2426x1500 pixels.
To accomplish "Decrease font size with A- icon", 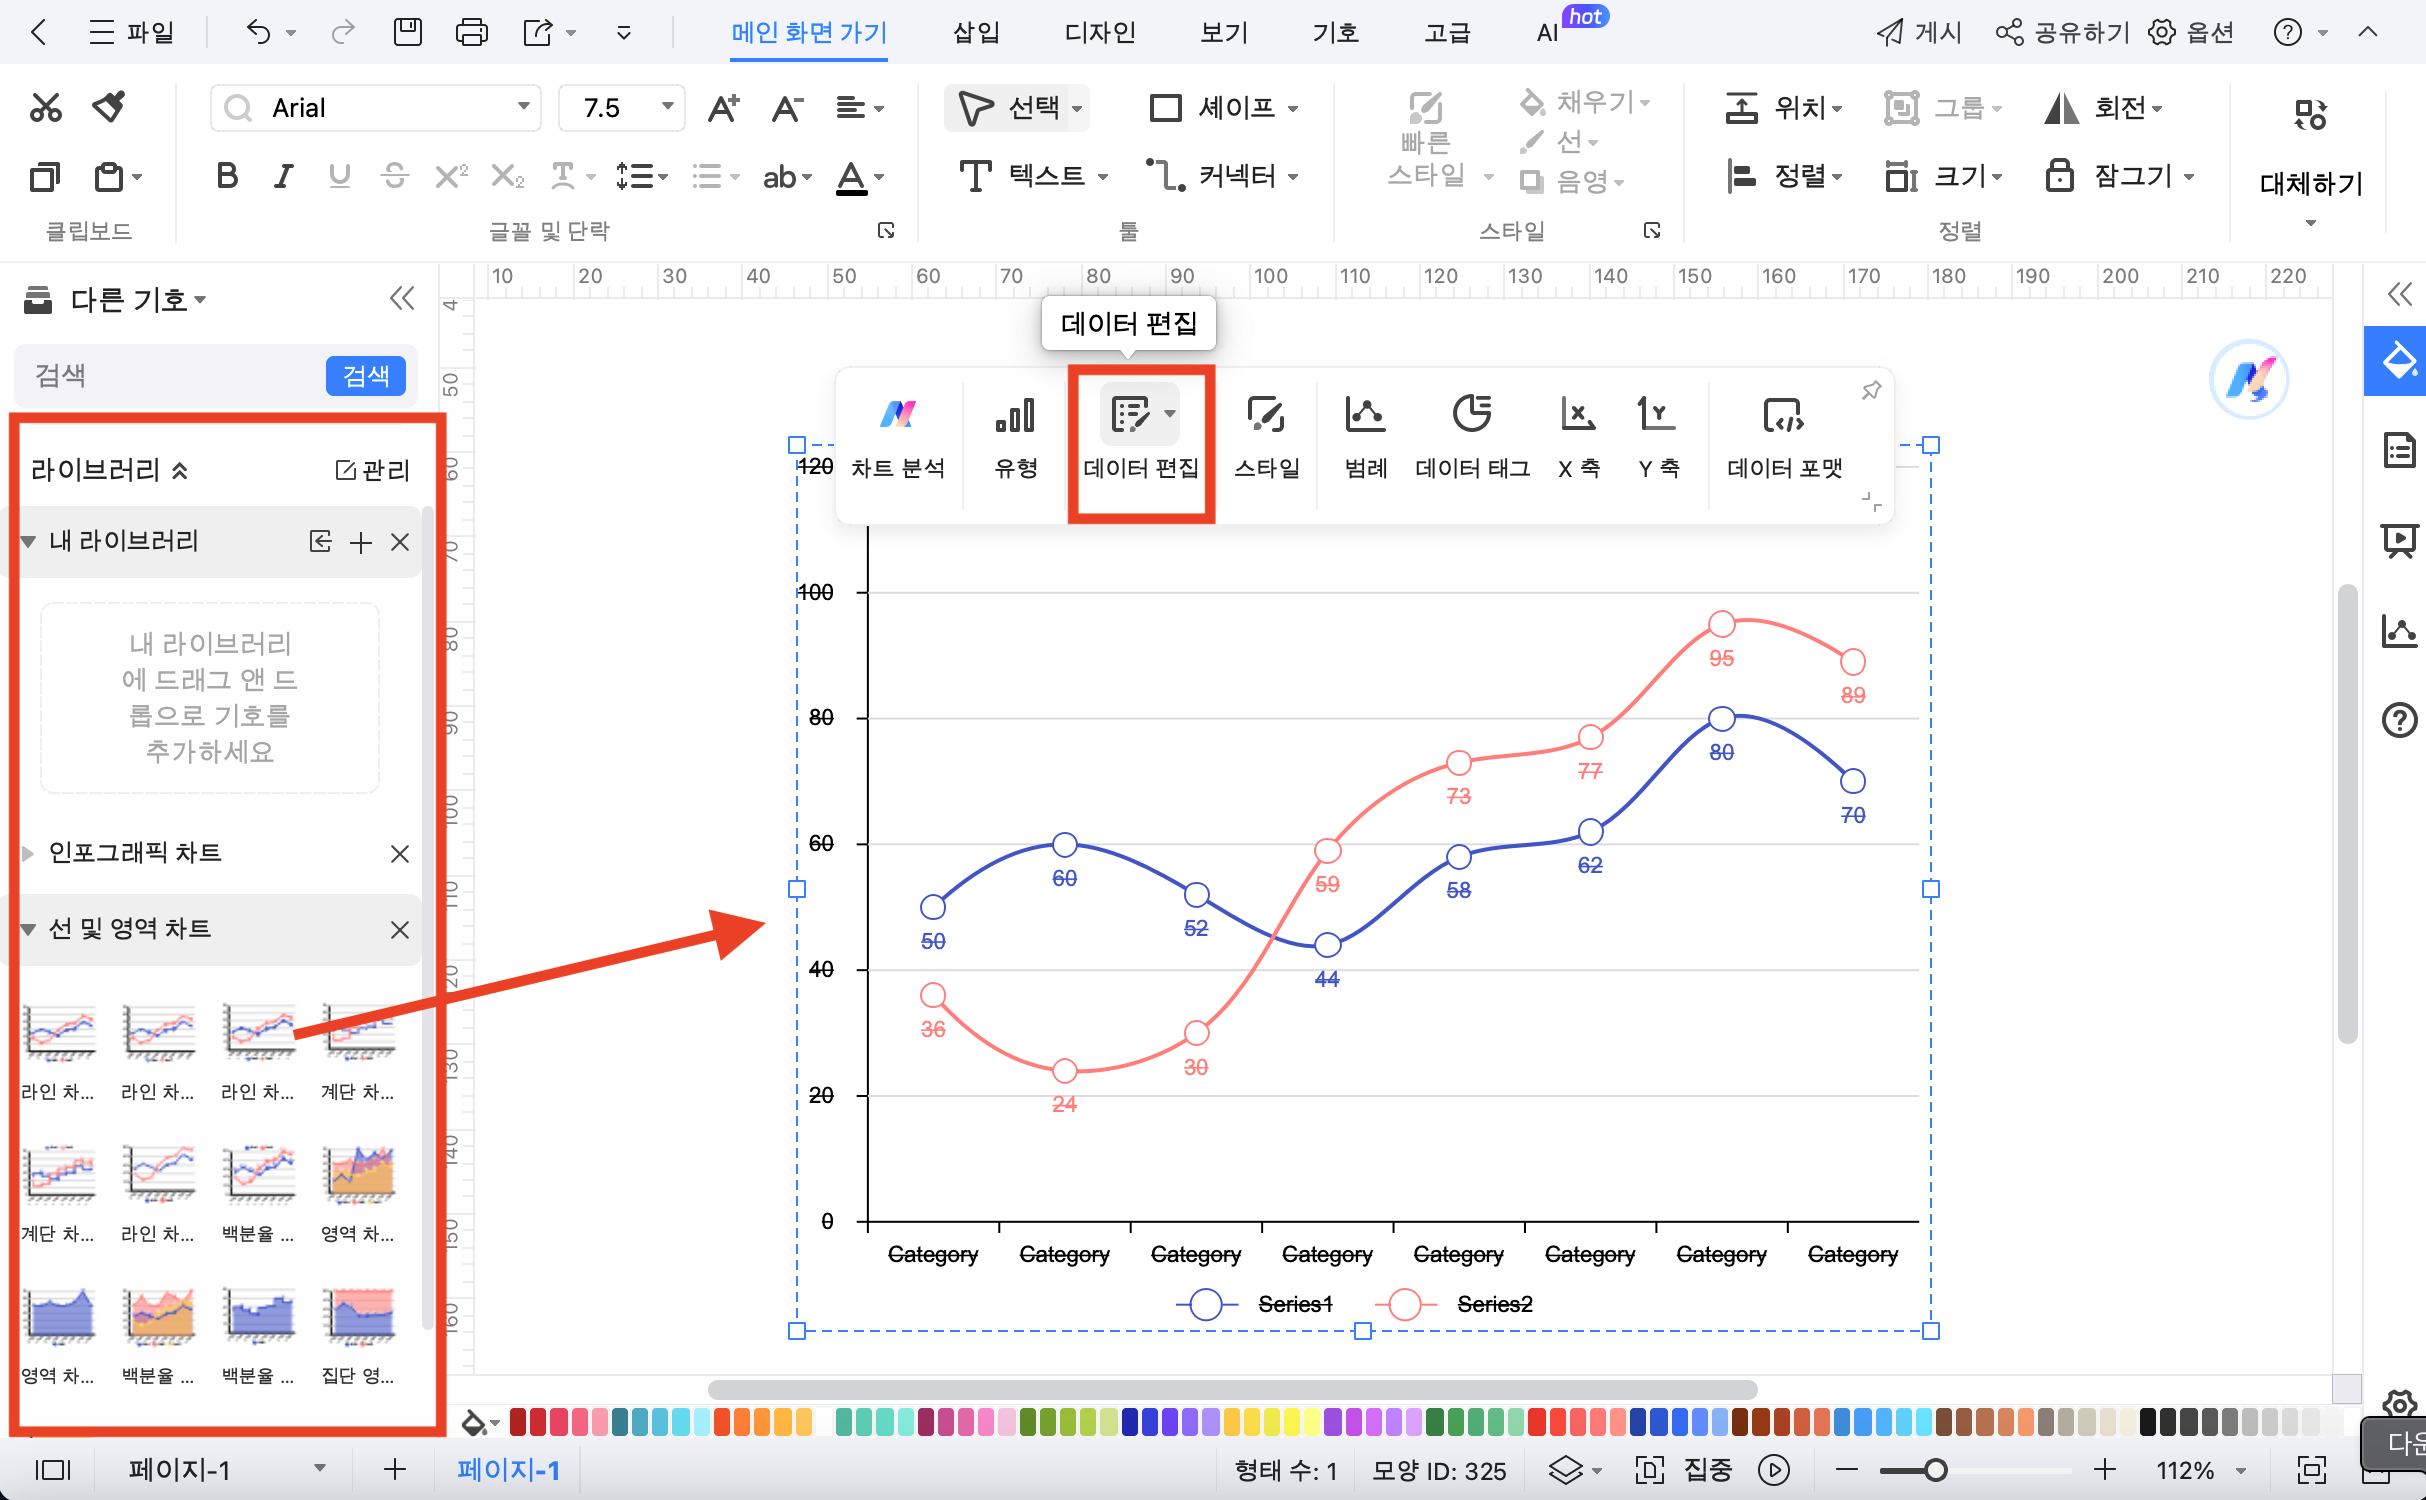I will (x=787, y=108).
